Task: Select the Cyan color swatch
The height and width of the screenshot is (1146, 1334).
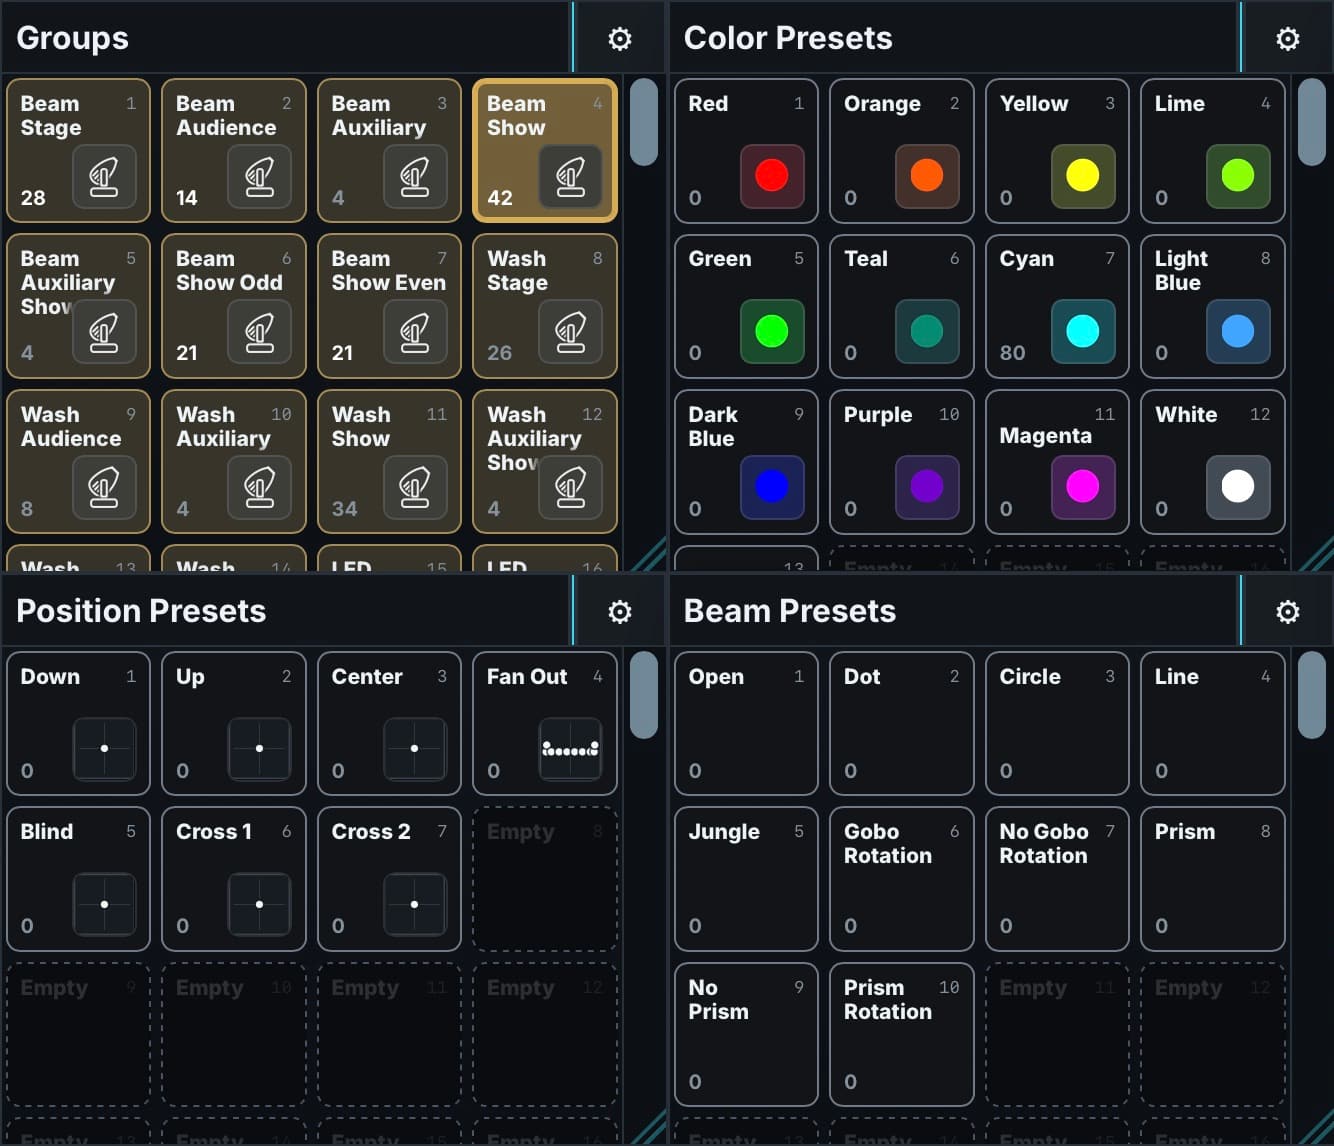Action: pyautogui.click(x=1083, y=331)
